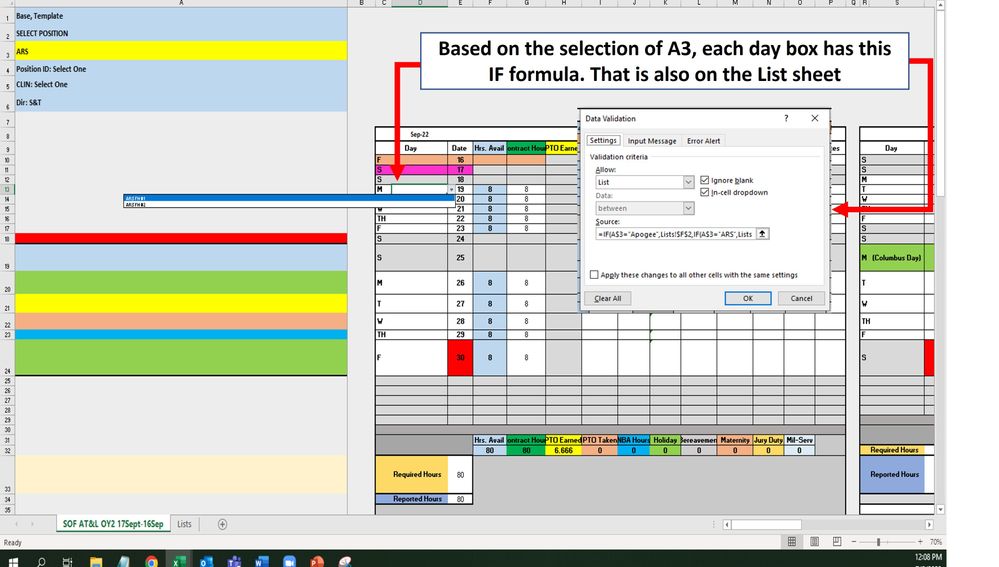Click column A header
Viewport: 999px width, 567px height.
click(181, 3)
